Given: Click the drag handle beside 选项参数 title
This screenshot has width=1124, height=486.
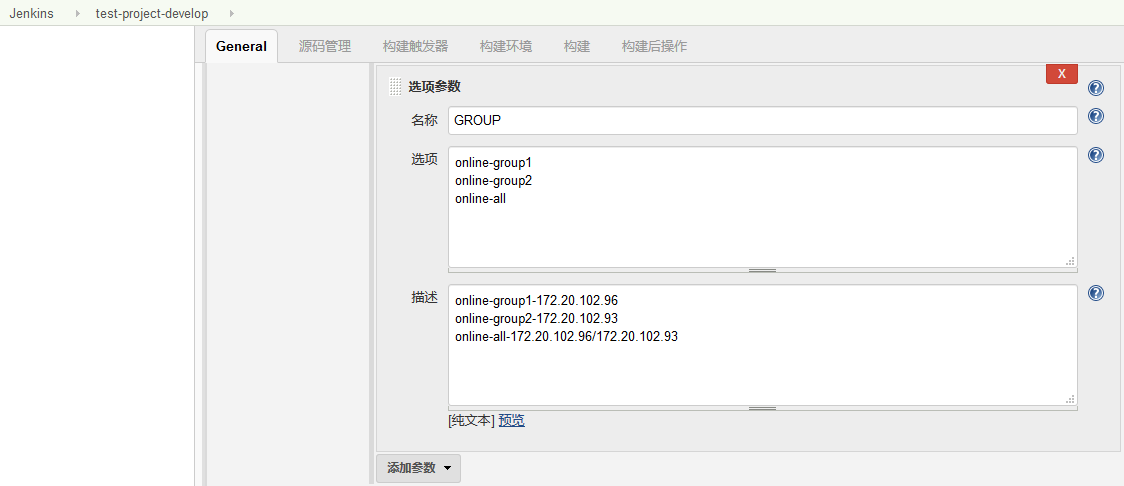Looking at the screenshot, I should 396,87.
